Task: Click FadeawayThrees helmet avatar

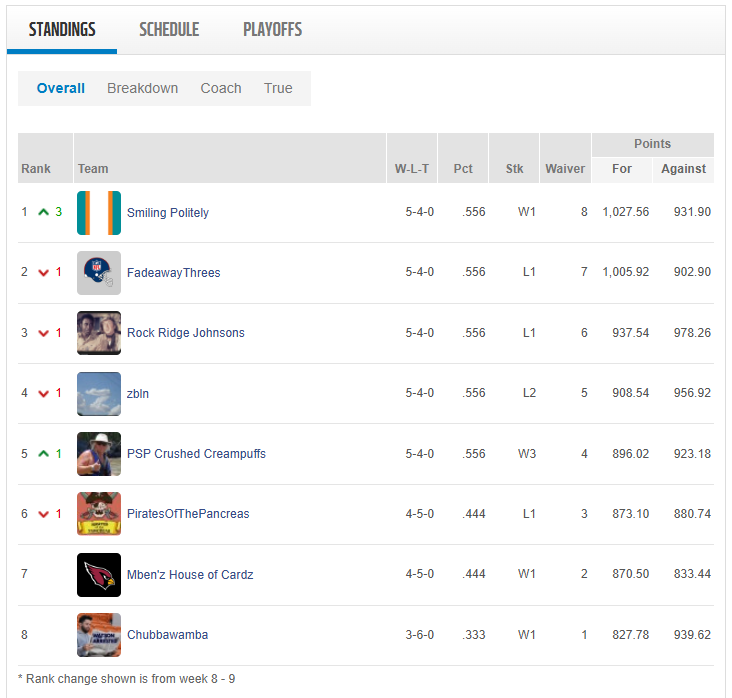Action: [98, 273]
